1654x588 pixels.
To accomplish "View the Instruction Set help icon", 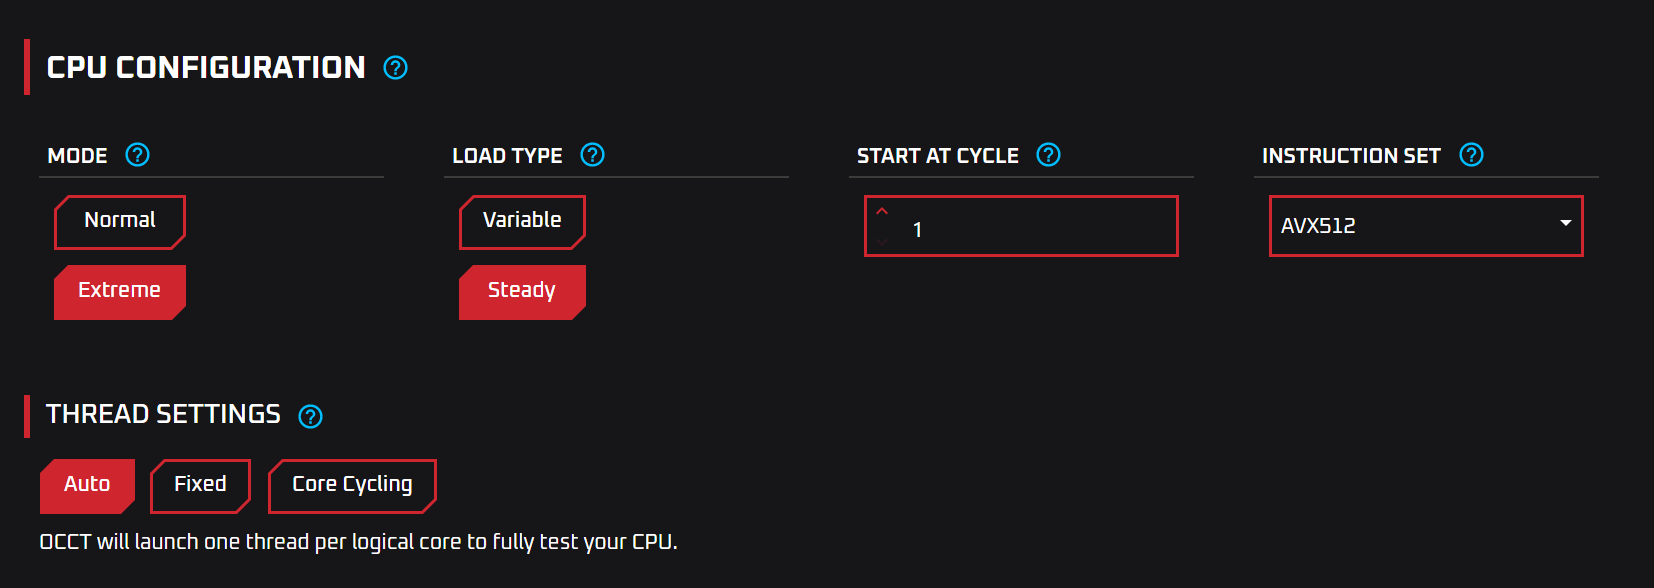I will click(x=1471, y=155).
